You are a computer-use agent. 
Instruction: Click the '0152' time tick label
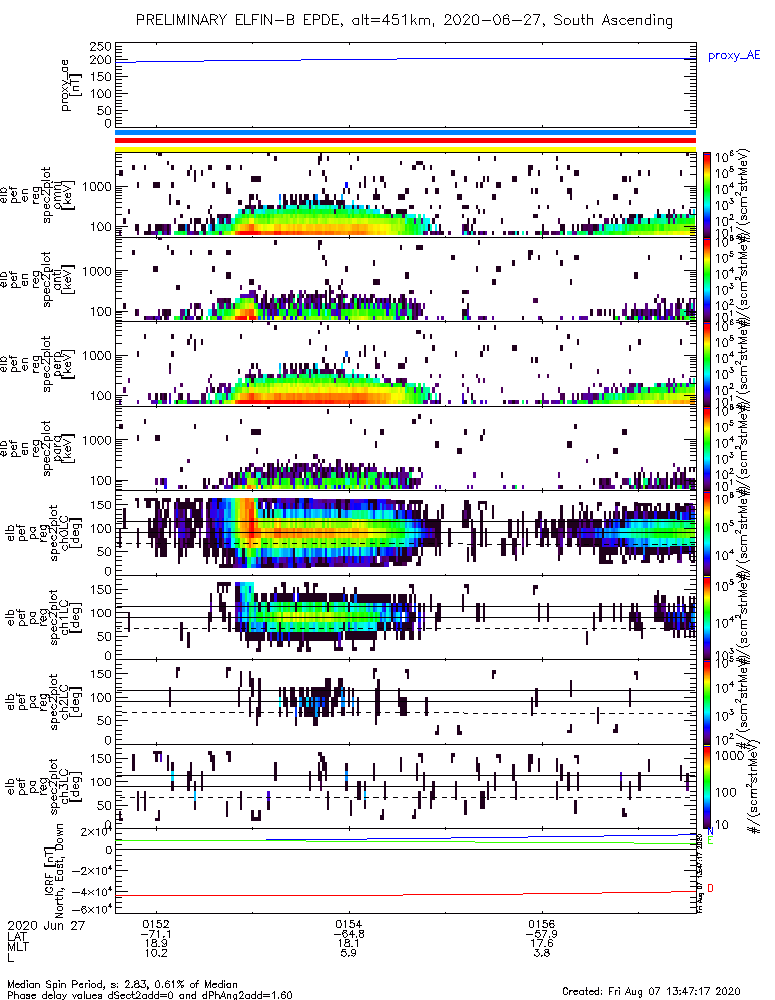pyautogui.click(x=156, y=924)
